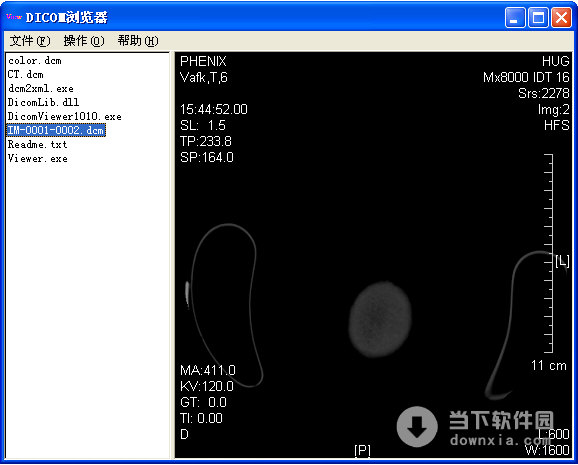Select dcm2xml.exe file entry
Screen dimensions: 578x465
click(x=41, y=89)
